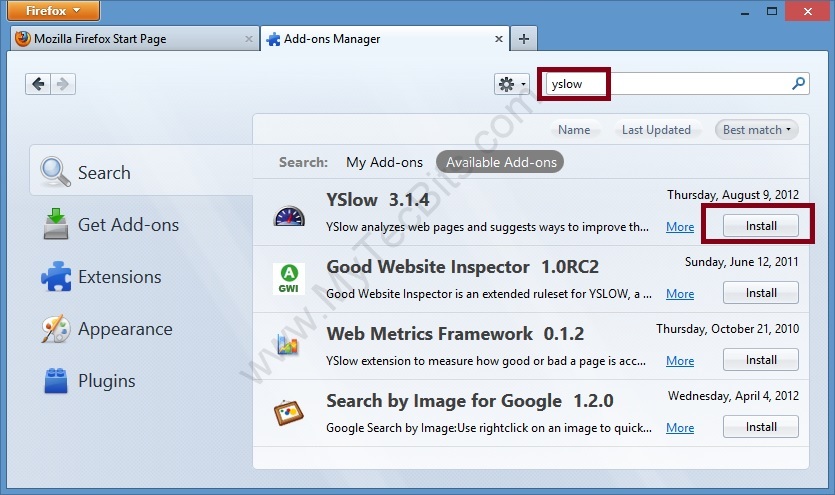Screen dimensions: 835x495
Task: Click the Web Metrics Framework chart icon
Action: click(x=288, y=345)
